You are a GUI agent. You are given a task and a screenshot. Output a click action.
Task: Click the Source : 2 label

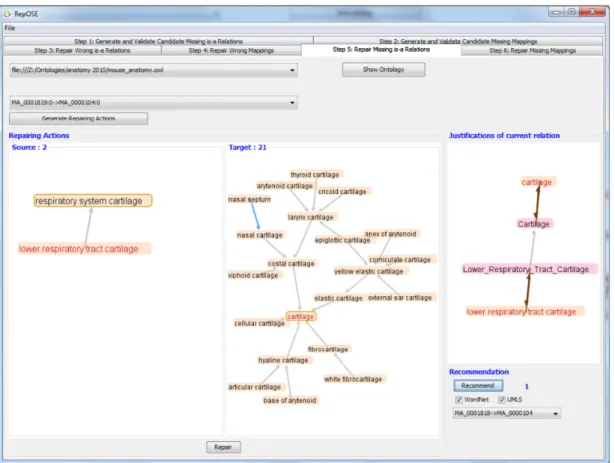pos(29,148)
